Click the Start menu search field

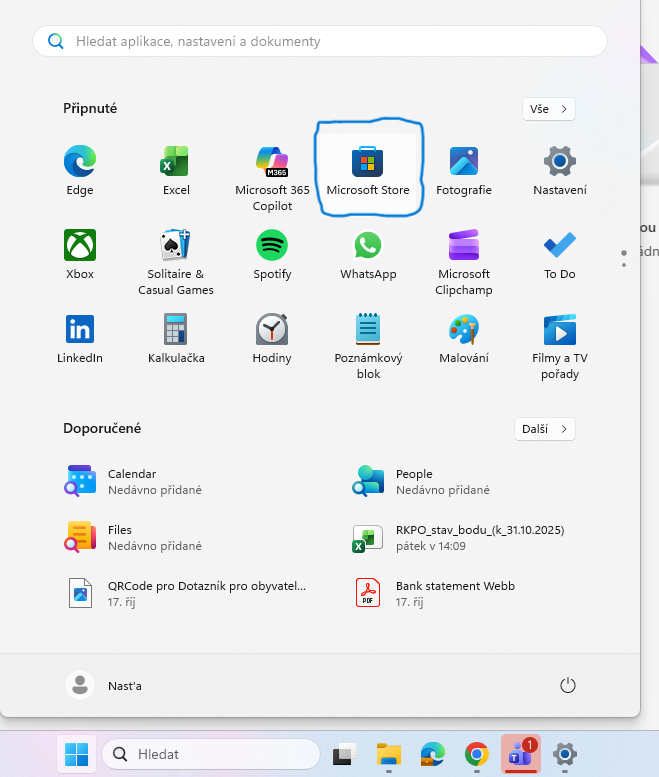point(320,41)
